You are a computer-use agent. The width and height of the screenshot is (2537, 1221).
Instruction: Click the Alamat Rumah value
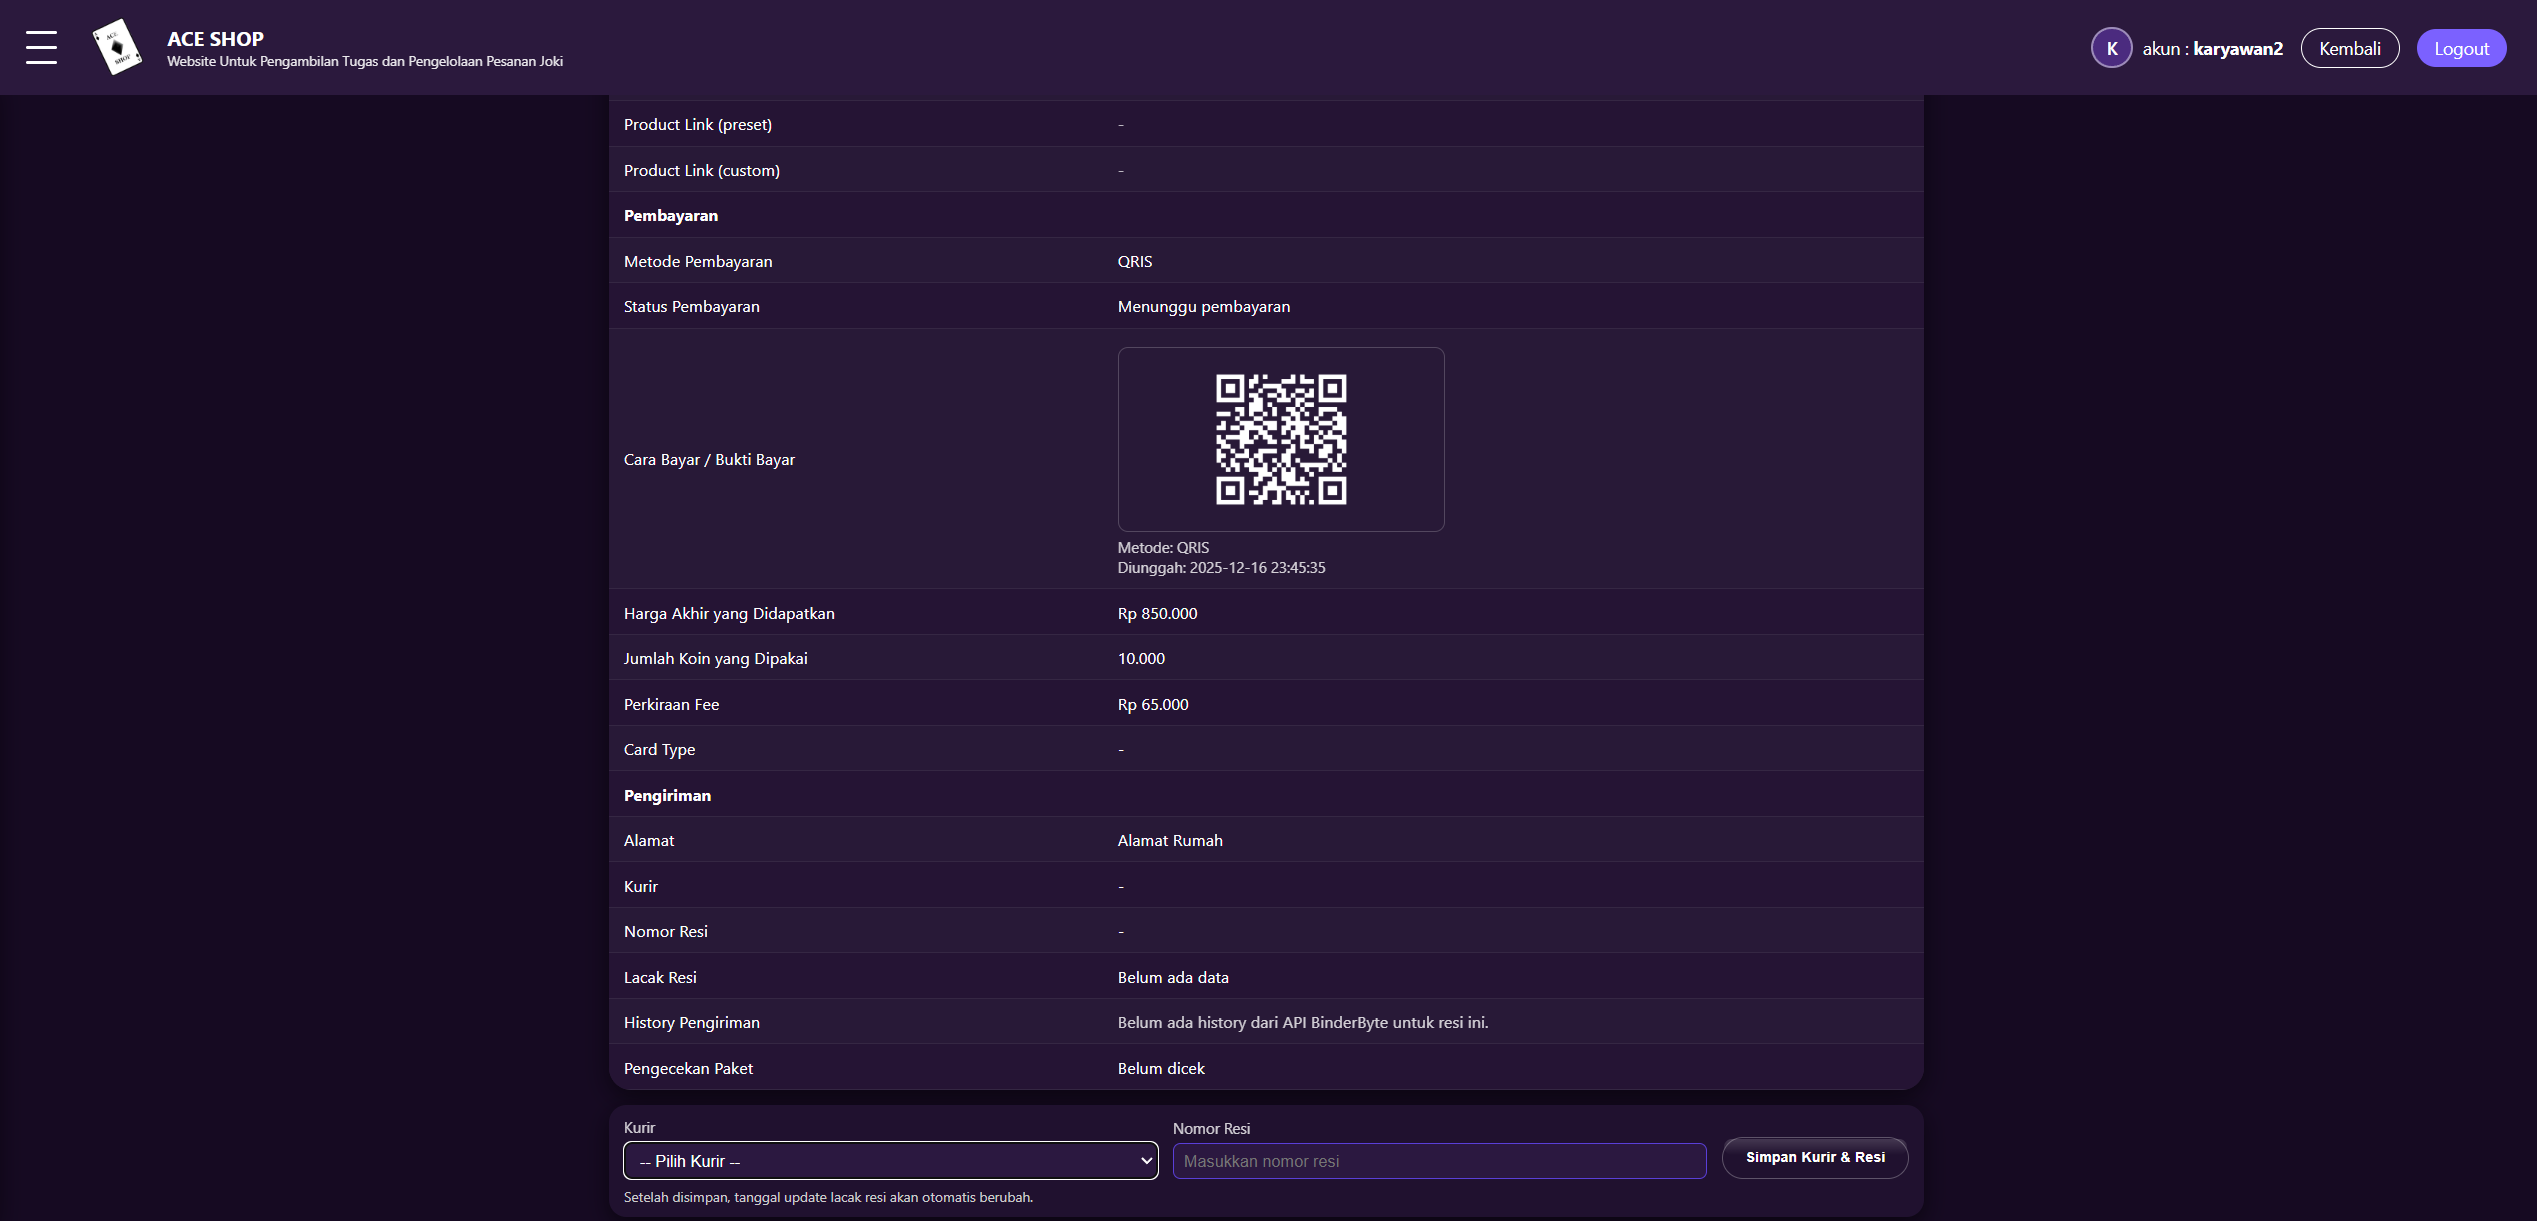click(x=1170, y=840)
